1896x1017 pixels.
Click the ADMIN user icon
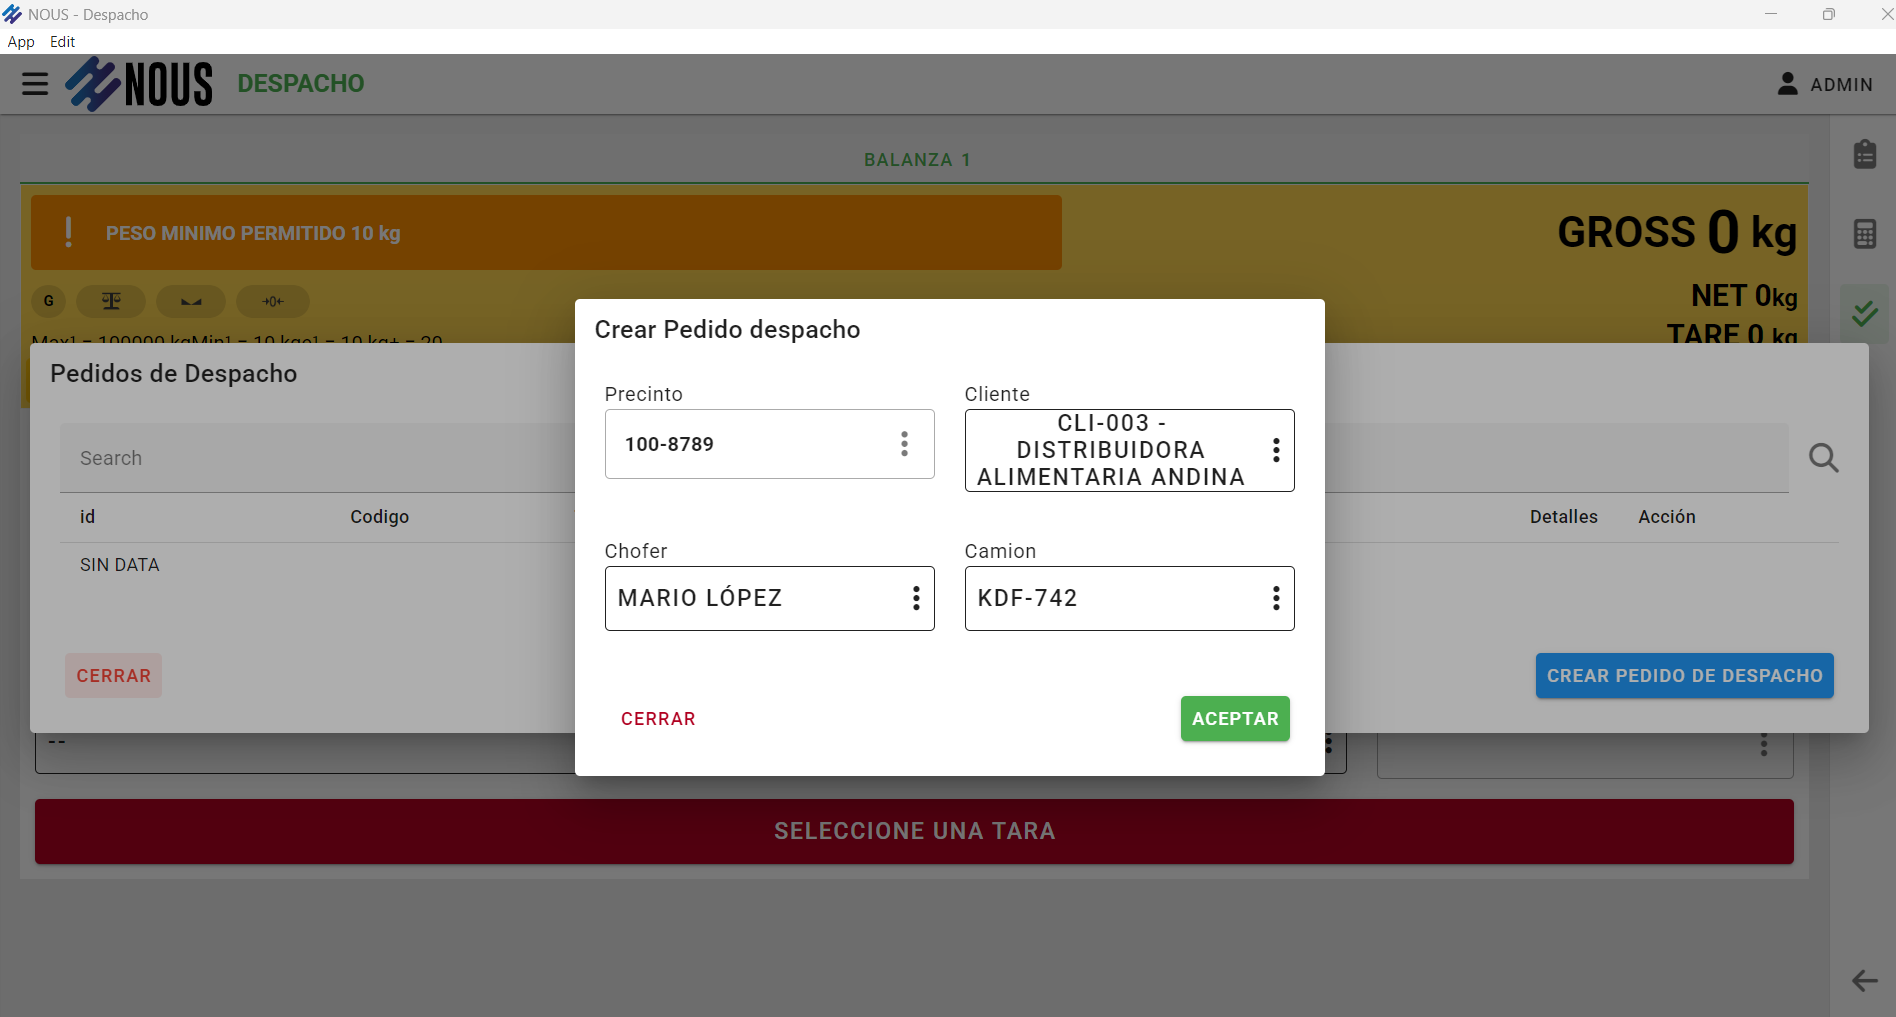[1787, 84]
